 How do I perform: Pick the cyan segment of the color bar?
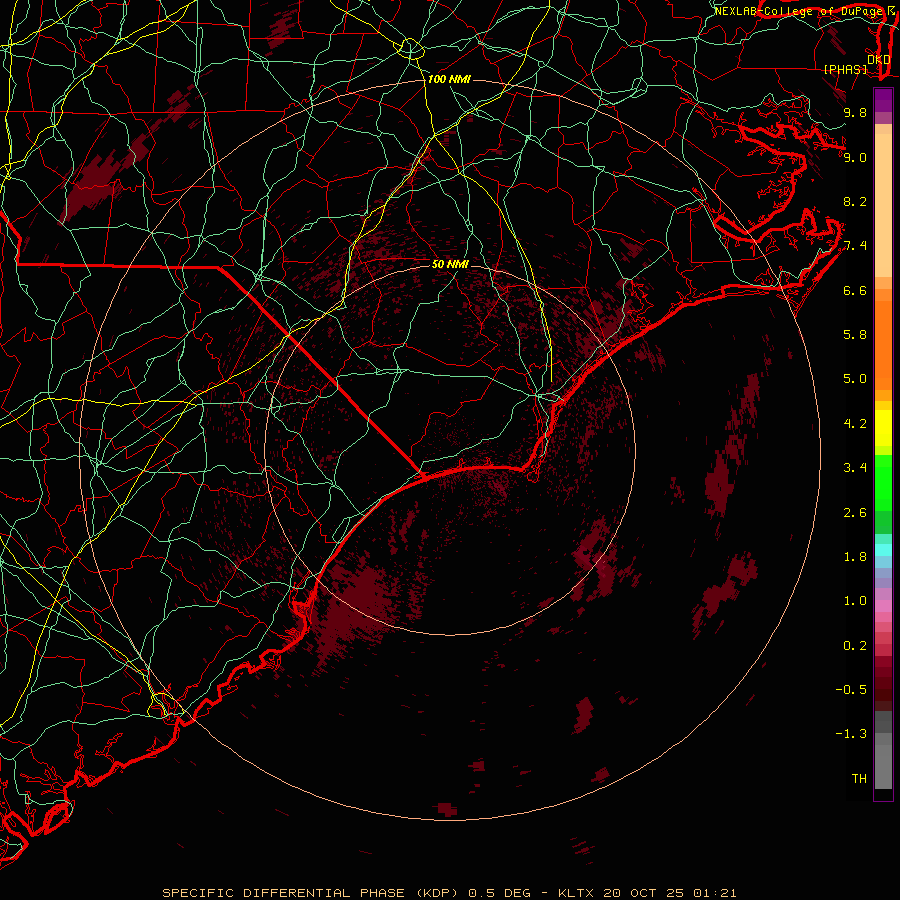(883, 550)
